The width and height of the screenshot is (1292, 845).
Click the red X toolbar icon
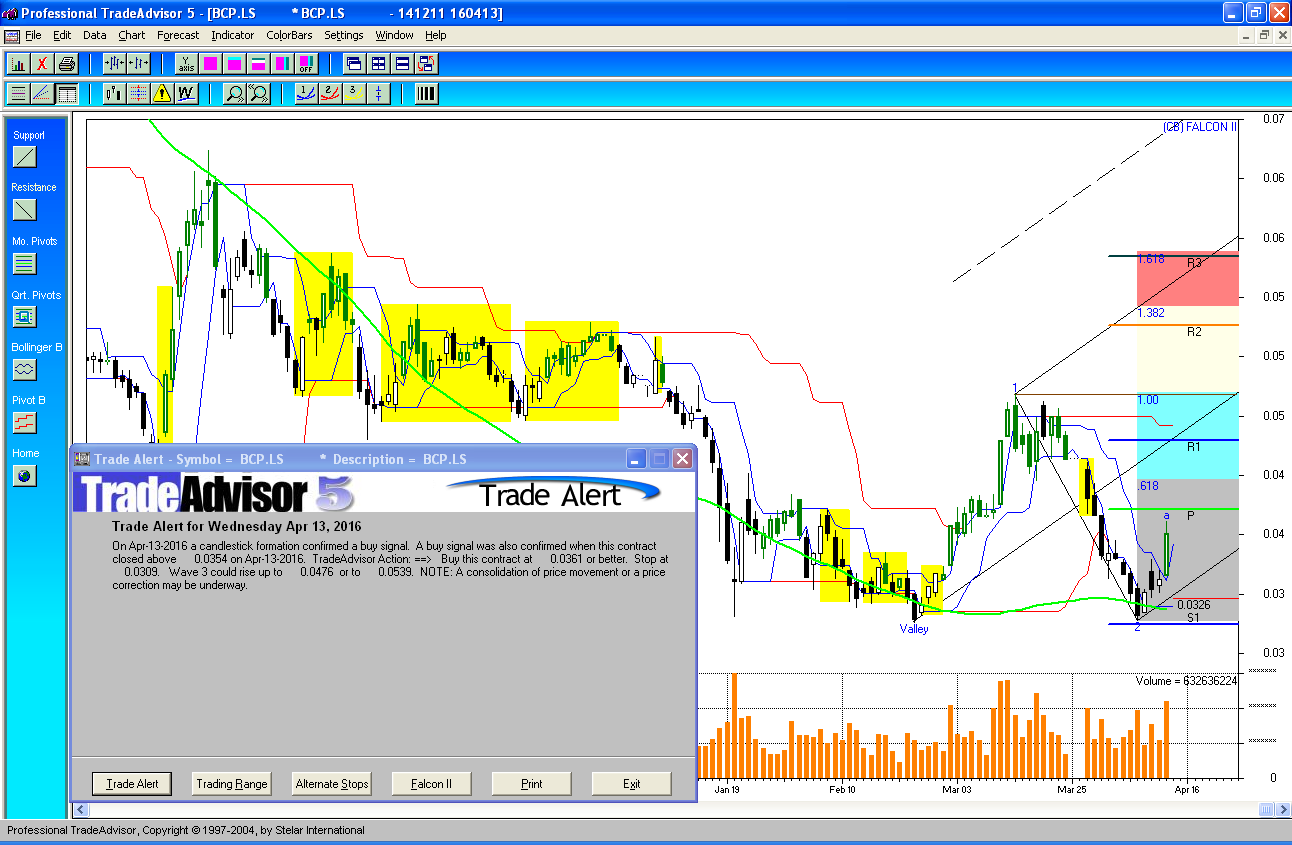42,64
